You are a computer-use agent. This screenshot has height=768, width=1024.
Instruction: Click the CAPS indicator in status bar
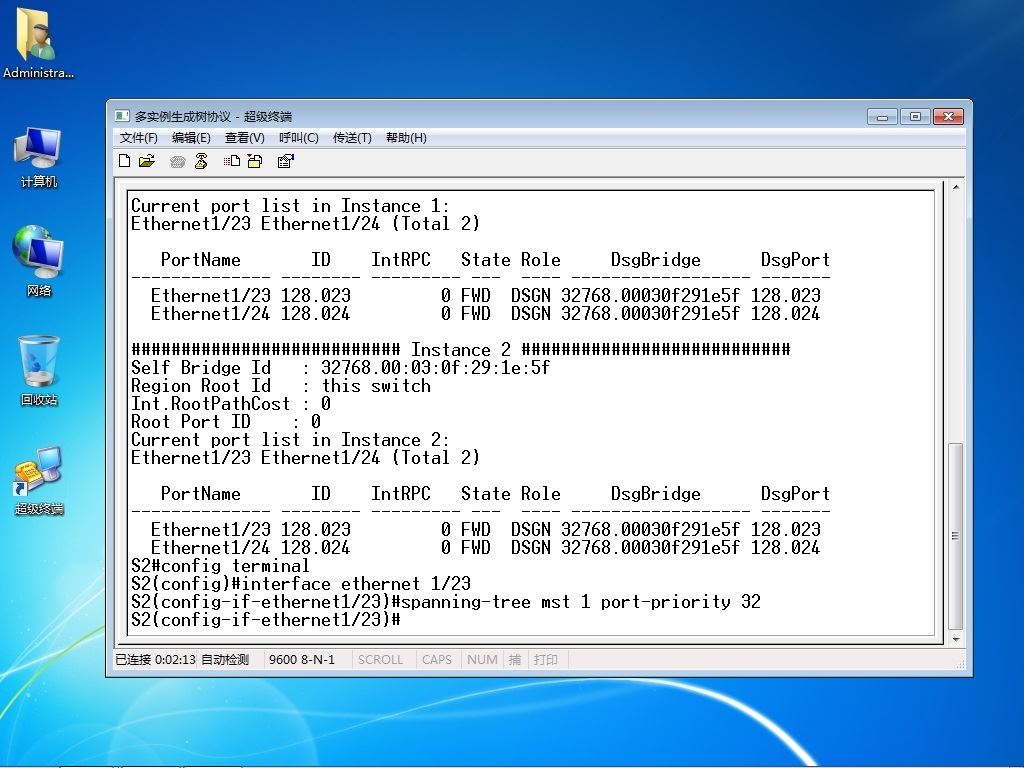pyautogui.click(x=437, y=660)
